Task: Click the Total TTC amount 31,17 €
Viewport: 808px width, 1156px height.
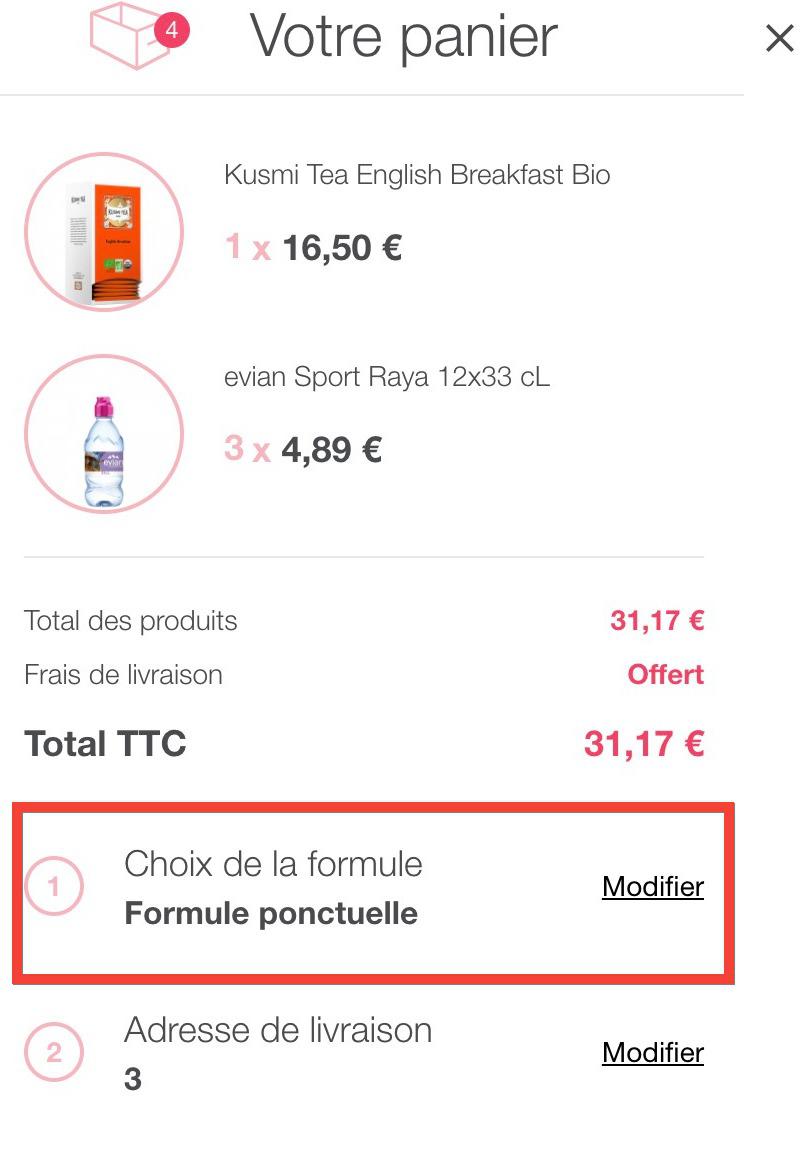Action: click(644, 743)
